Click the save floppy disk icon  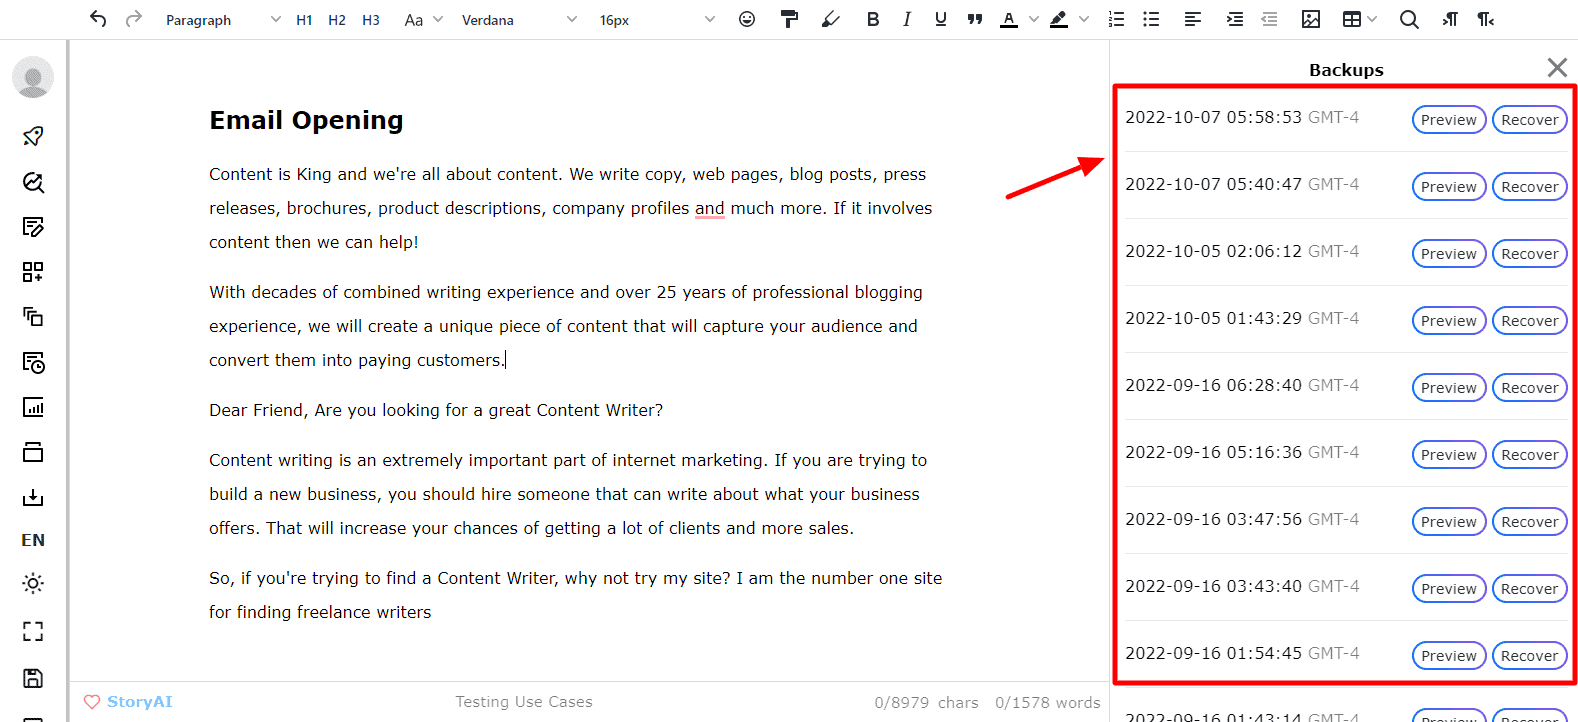[33, 678]
